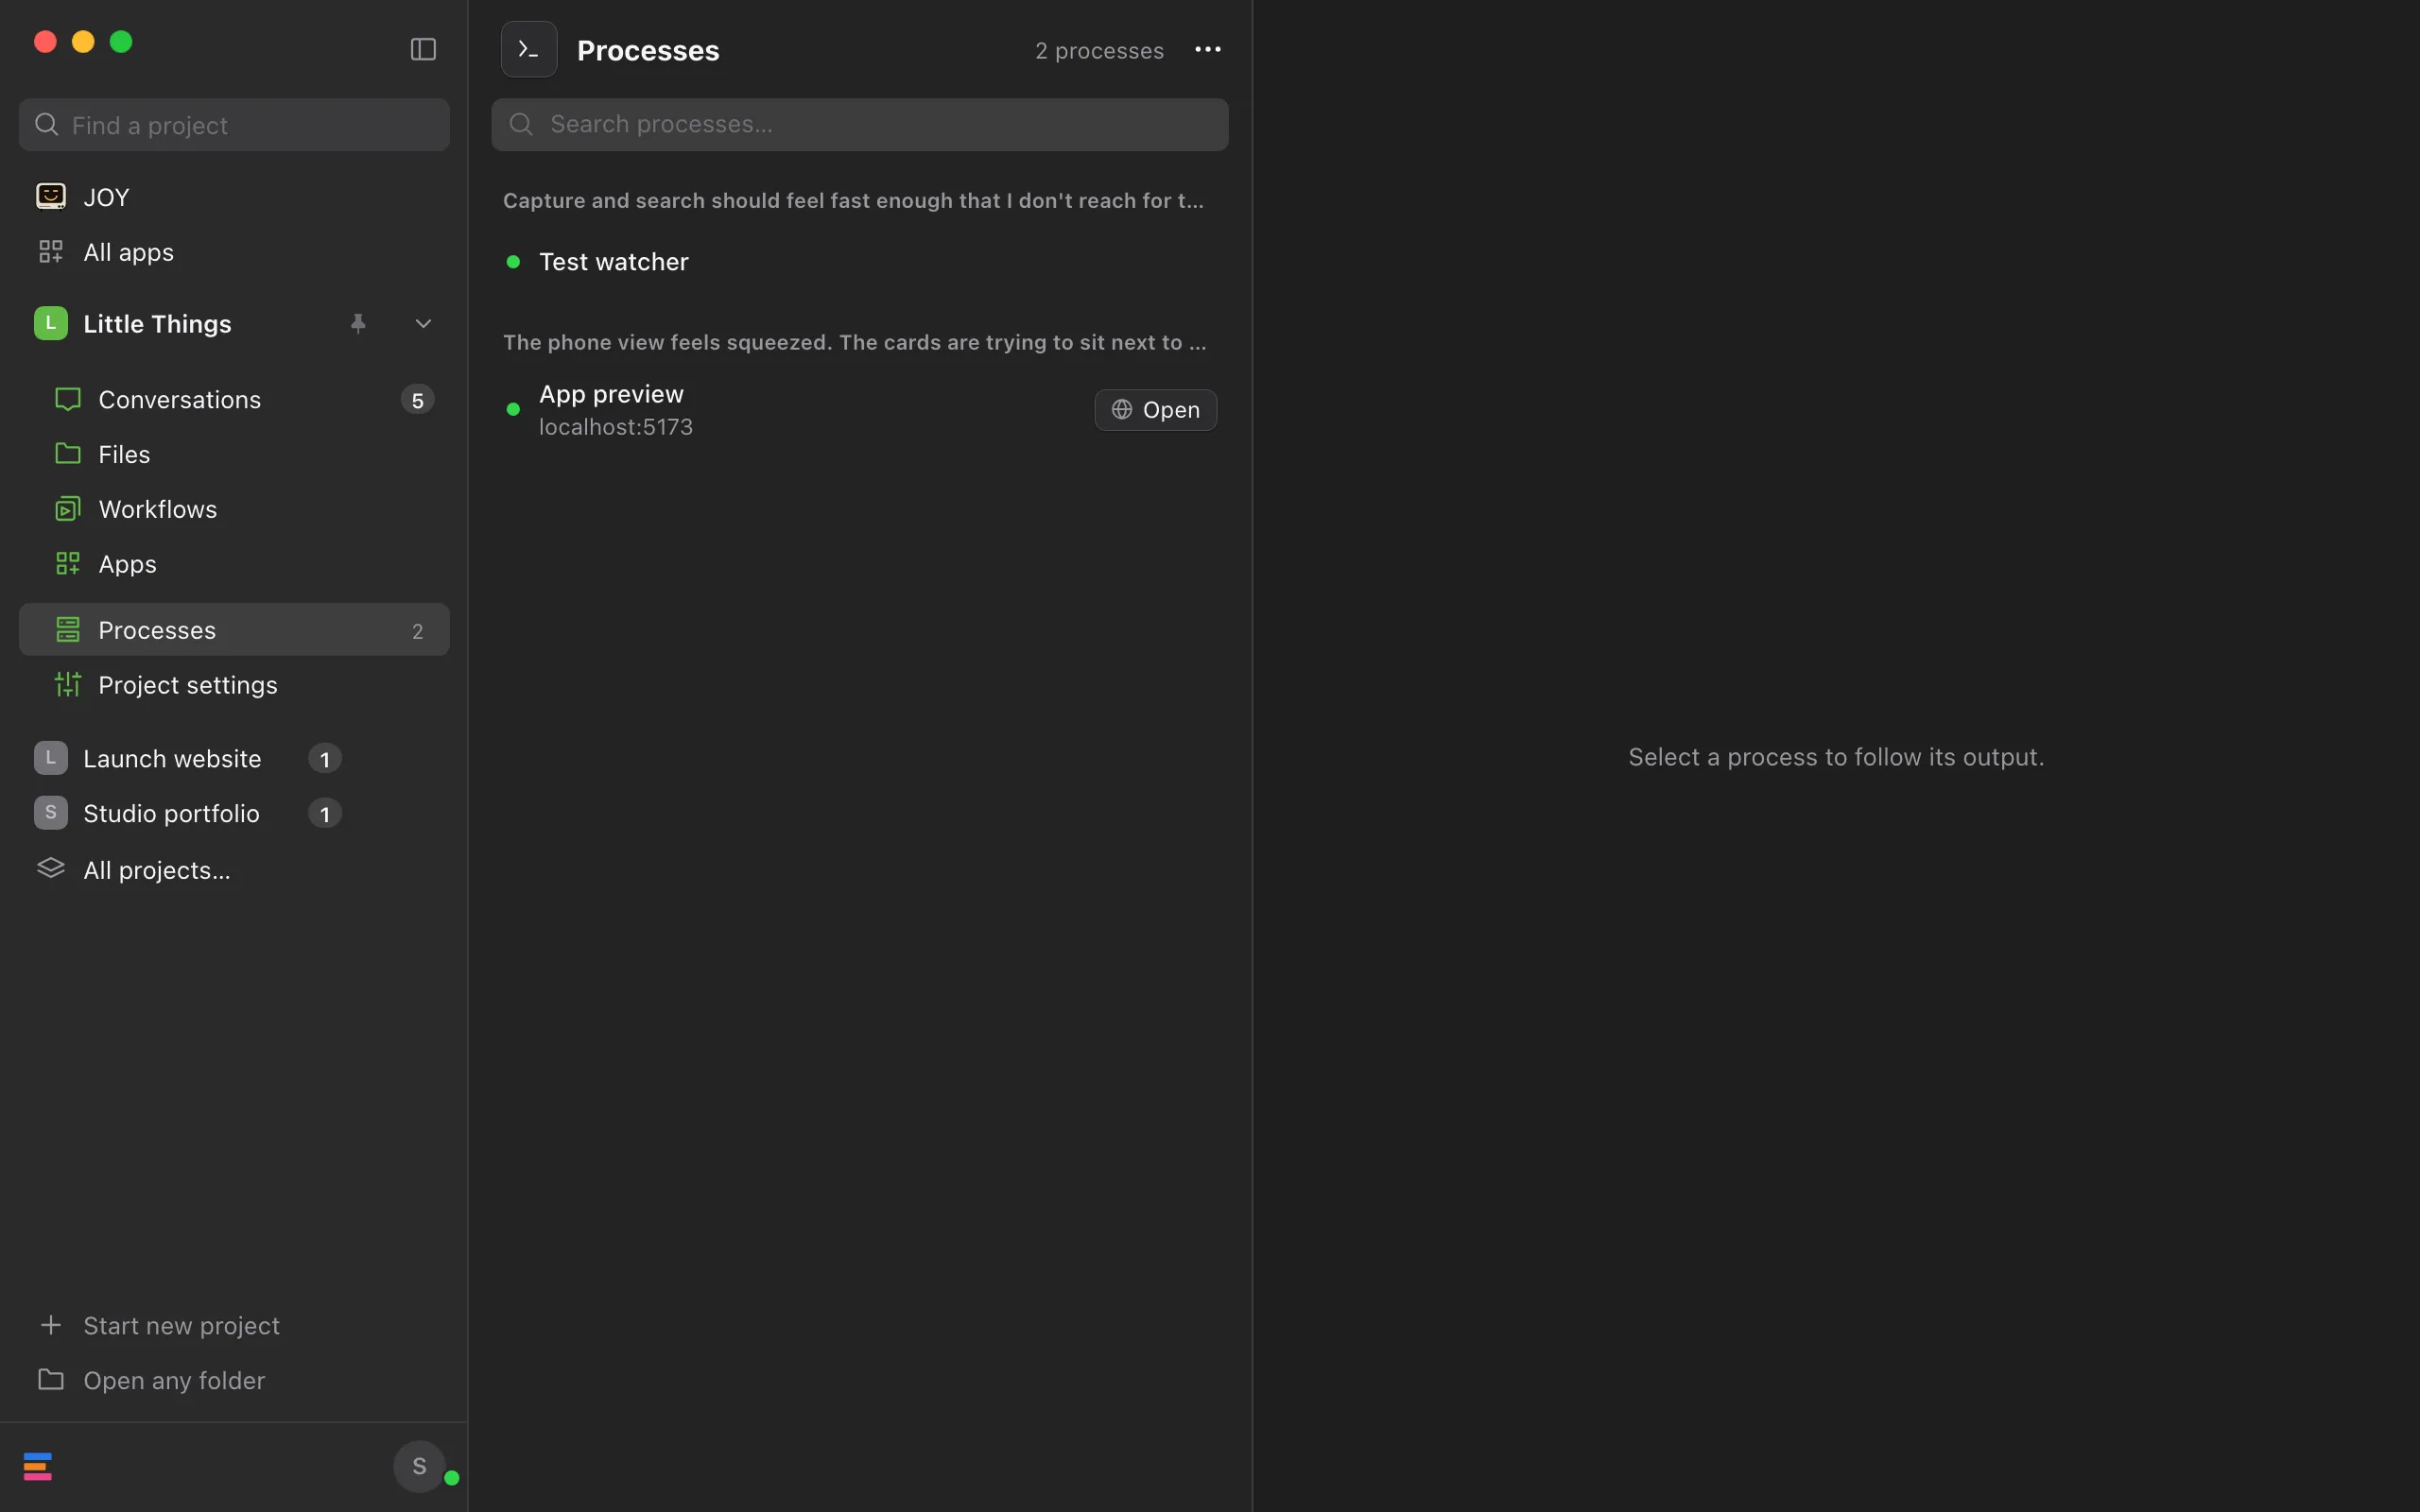Open Project settings
This screenshot has width=2420, height=1512.
(234, 685)
